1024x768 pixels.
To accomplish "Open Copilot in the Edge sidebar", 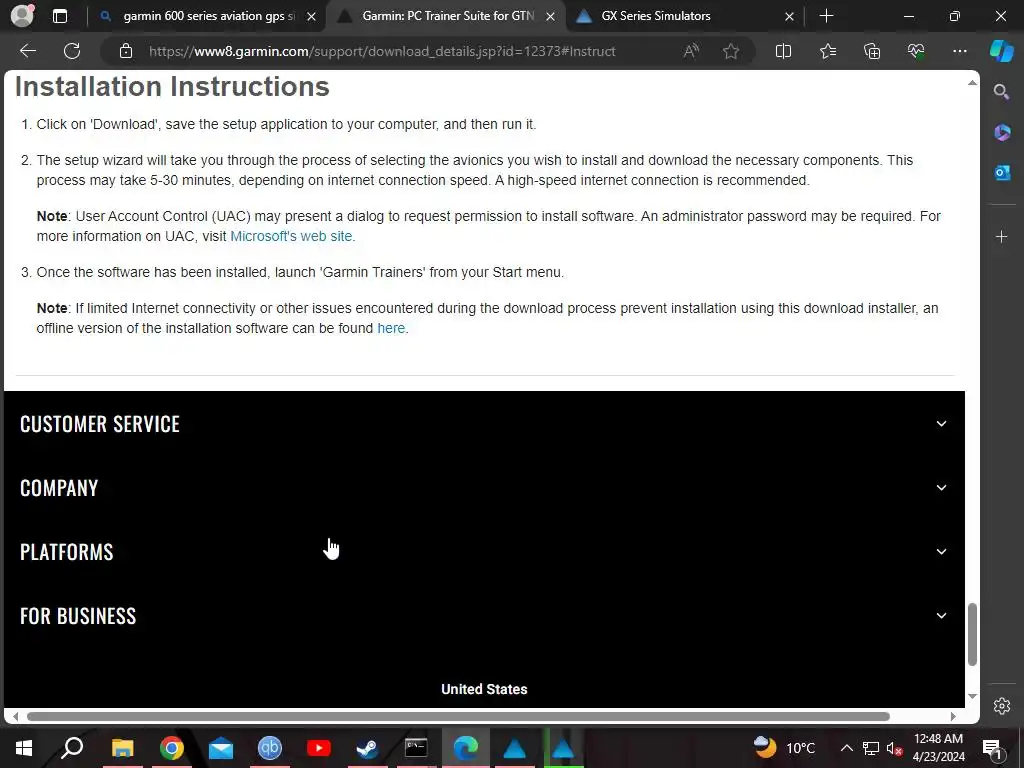I will (x=1002, y=51).
